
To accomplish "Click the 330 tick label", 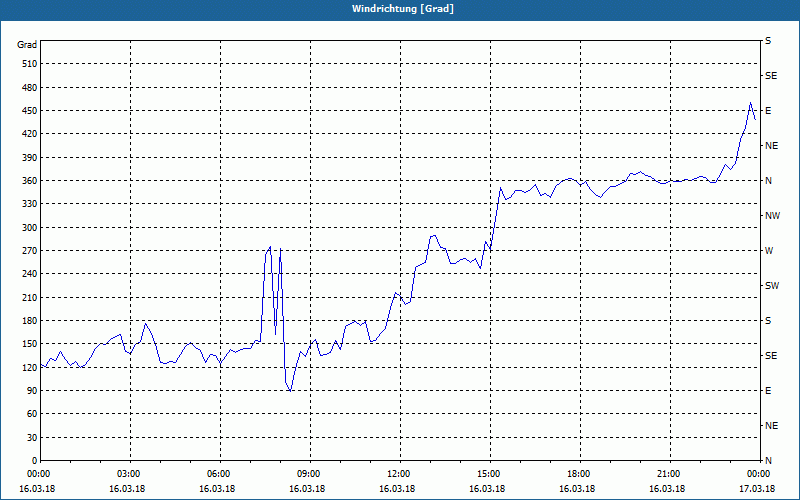I will tap(30, 204).
